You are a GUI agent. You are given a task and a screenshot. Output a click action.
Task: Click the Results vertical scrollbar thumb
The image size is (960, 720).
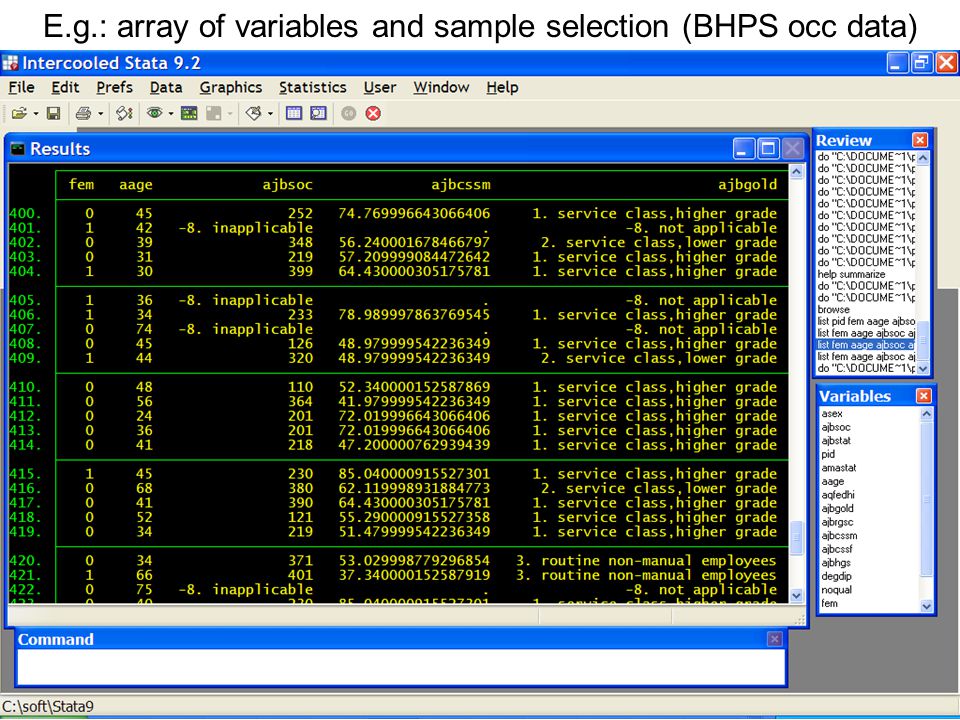pos(796,539)
